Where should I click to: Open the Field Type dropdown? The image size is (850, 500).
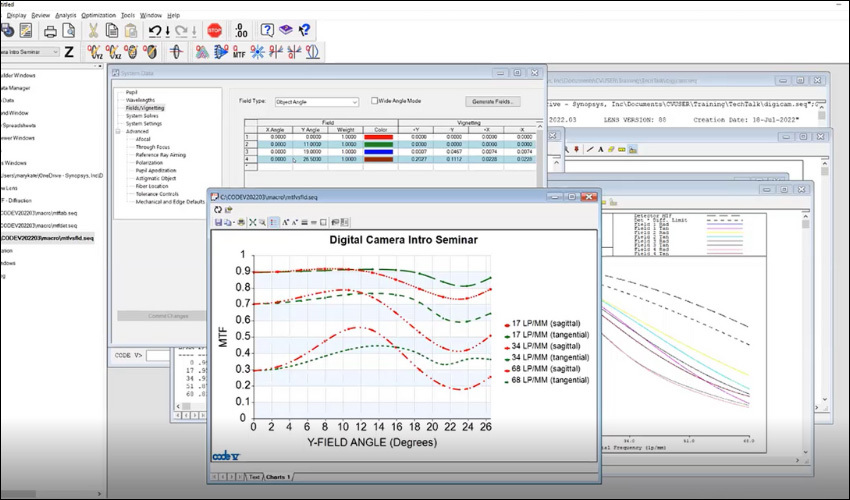[x=317, y=102]
